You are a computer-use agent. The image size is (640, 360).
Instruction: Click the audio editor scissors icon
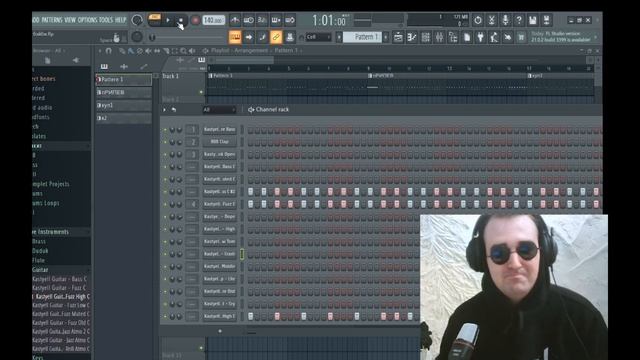[x=491, y=20]
